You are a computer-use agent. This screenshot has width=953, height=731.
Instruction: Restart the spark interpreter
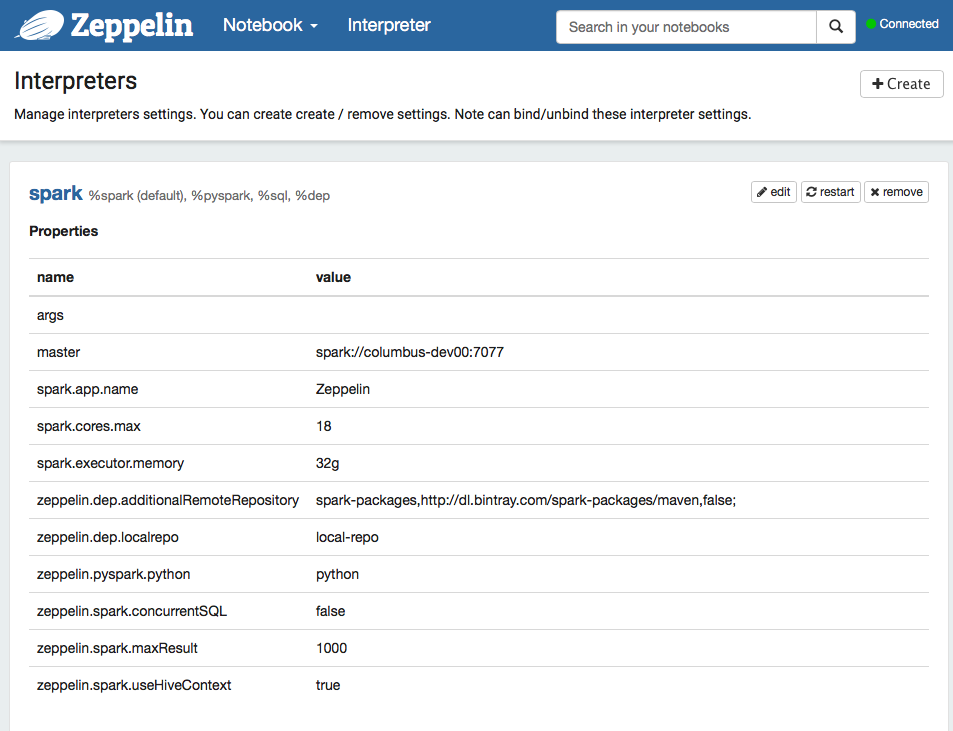coord(830,192)
